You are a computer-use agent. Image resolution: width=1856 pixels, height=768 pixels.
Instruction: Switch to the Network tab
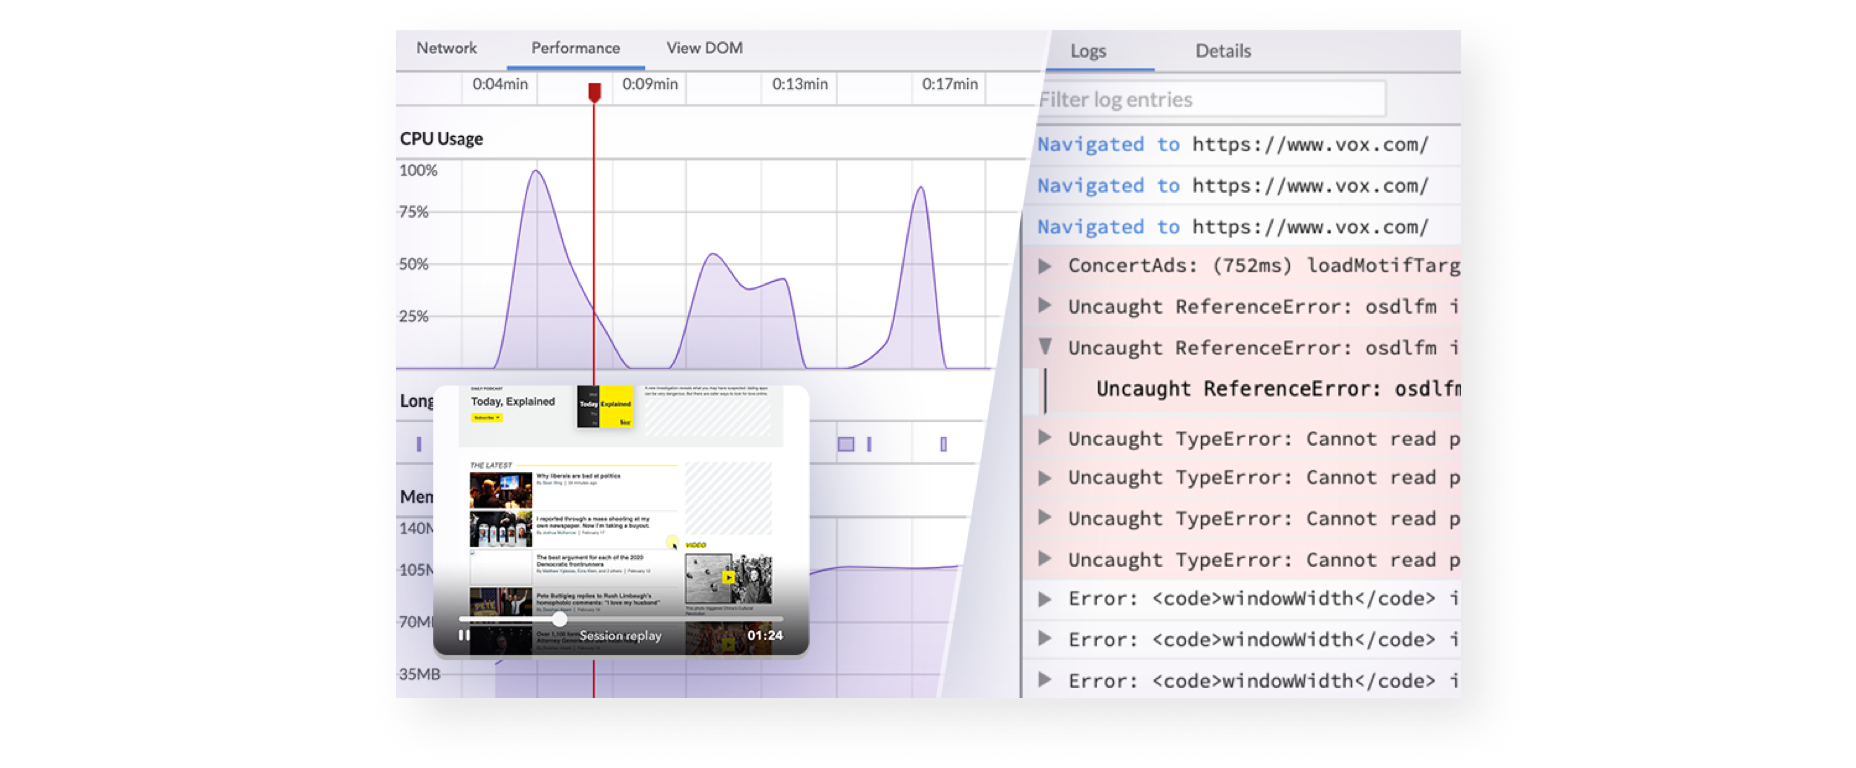(x=446, y=48)
